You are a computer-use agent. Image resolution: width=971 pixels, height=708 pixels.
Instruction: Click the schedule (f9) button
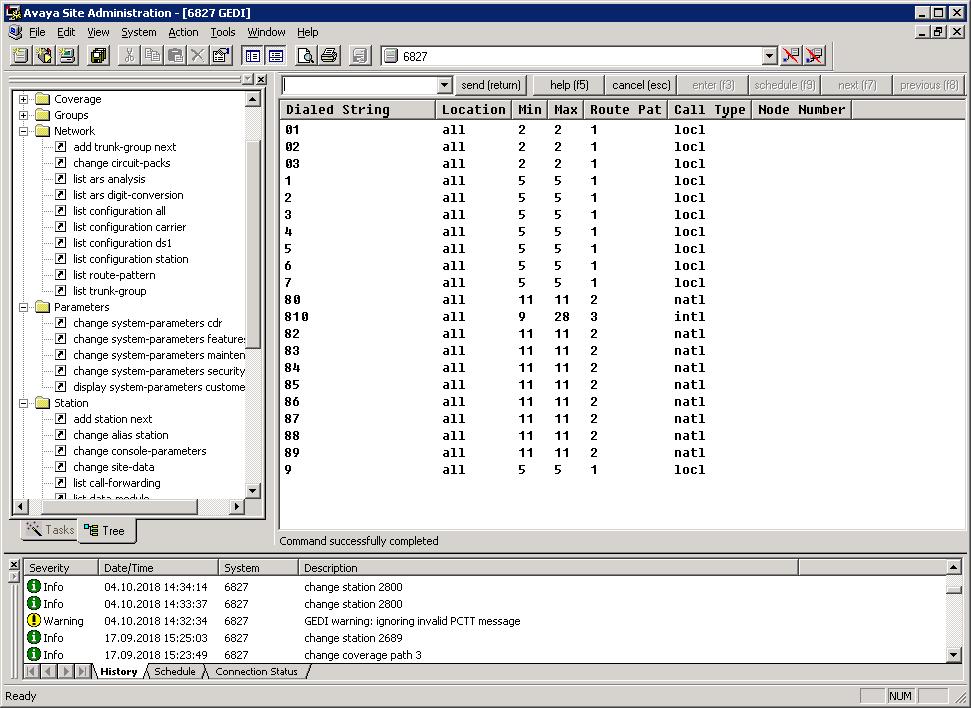tap(785, 85)
